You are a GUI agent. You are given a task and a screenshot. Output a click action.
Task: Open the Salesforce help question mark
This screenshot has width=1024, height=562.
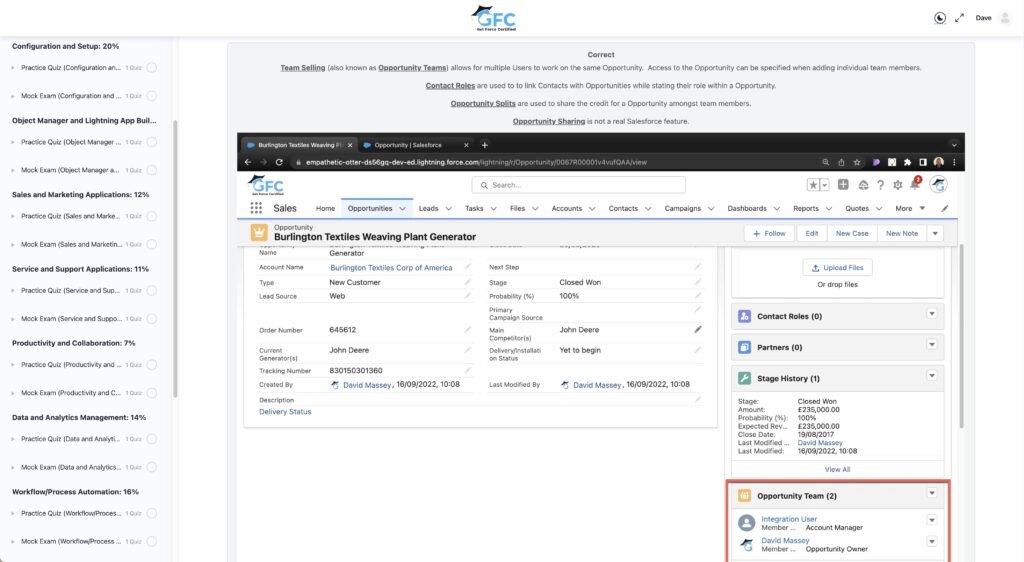click(x=880, y=185)
